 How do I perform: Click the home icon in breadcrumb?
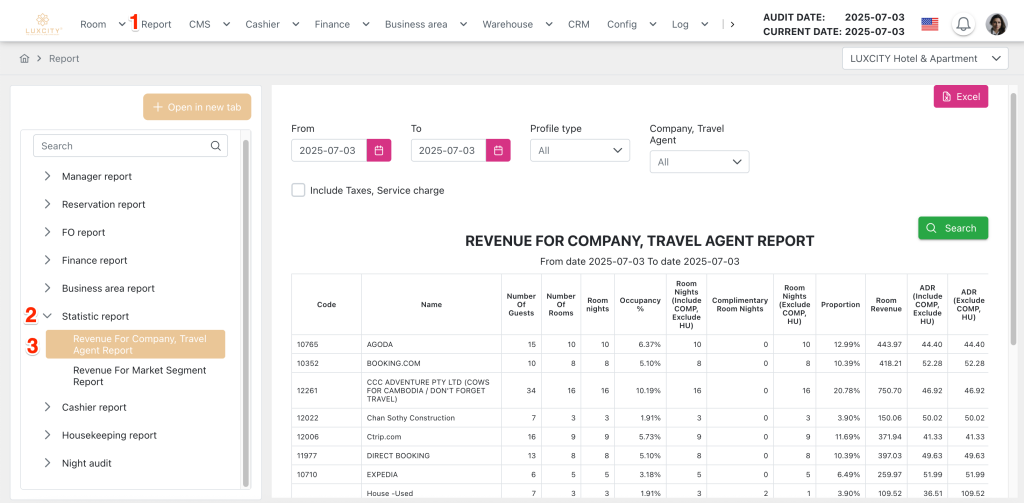[x=24, y=59]
